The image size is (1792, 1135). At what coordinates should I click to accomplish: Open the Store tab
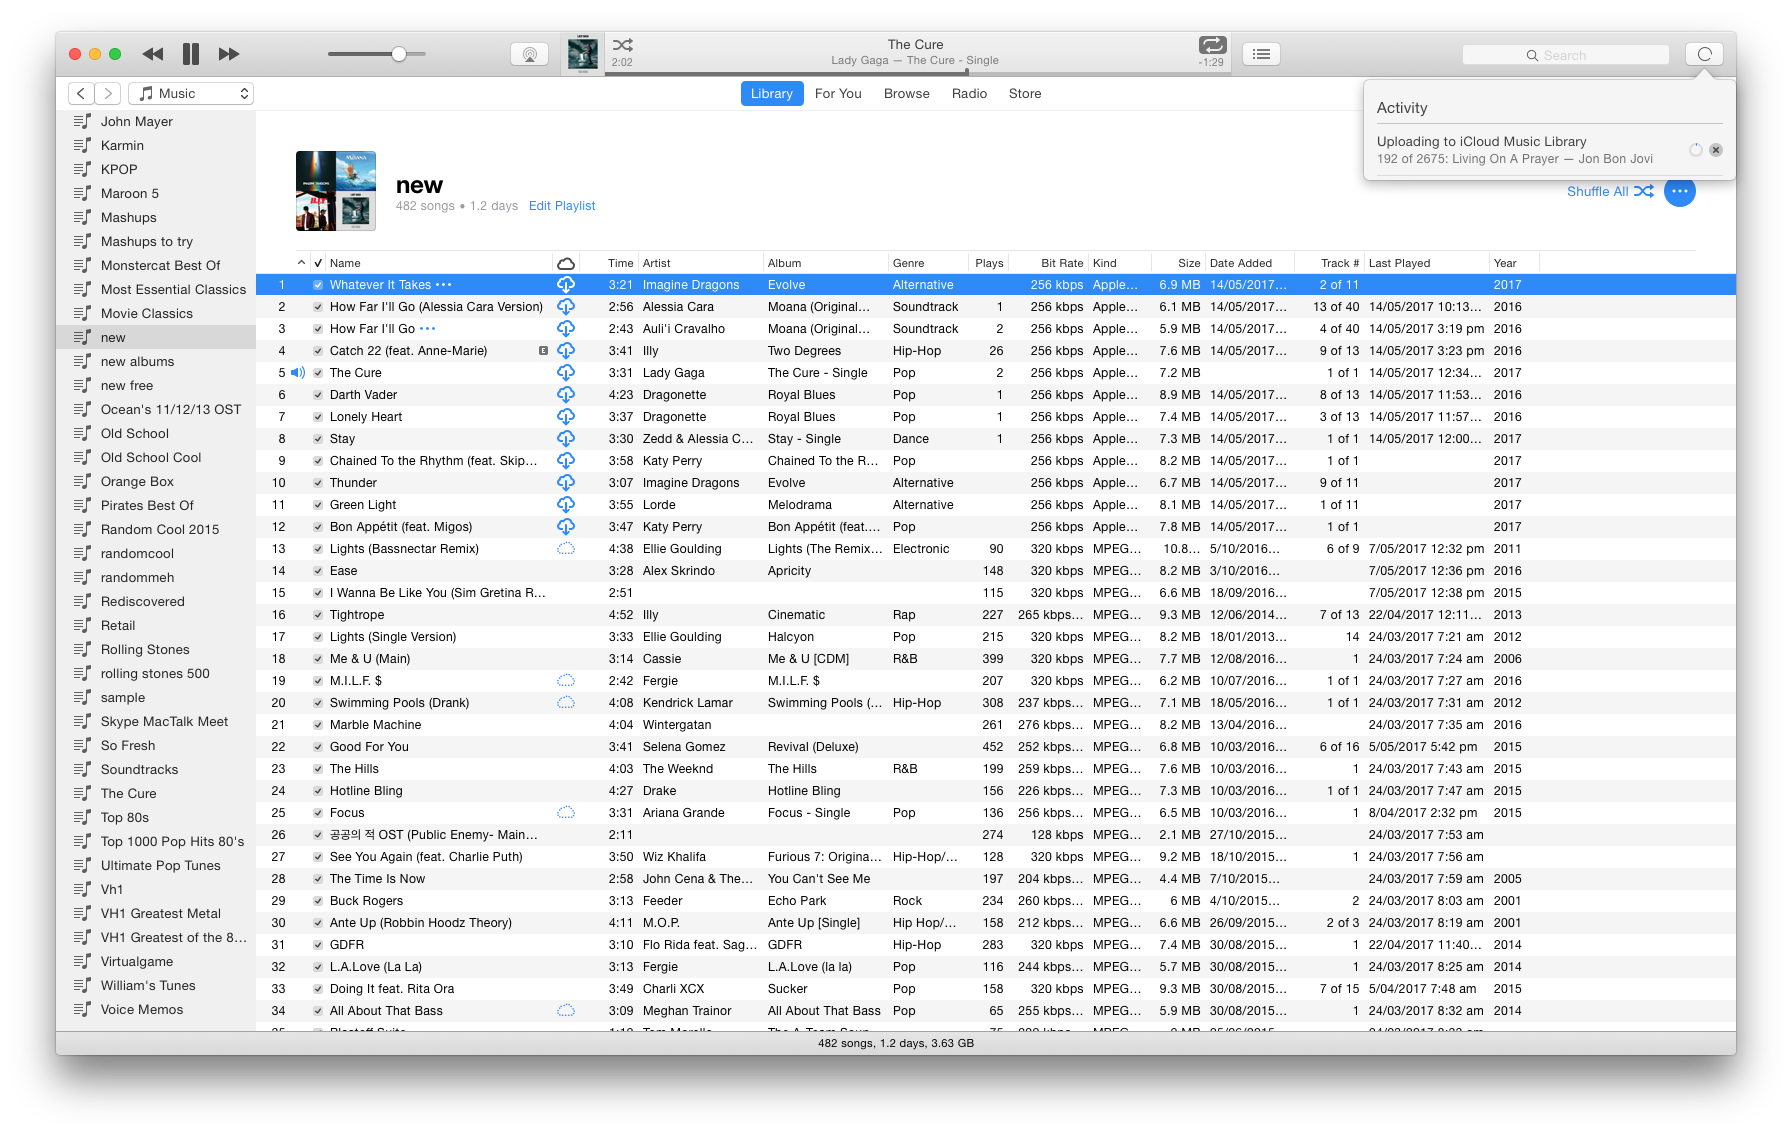pyautogui.click(x=1025, y=93)
